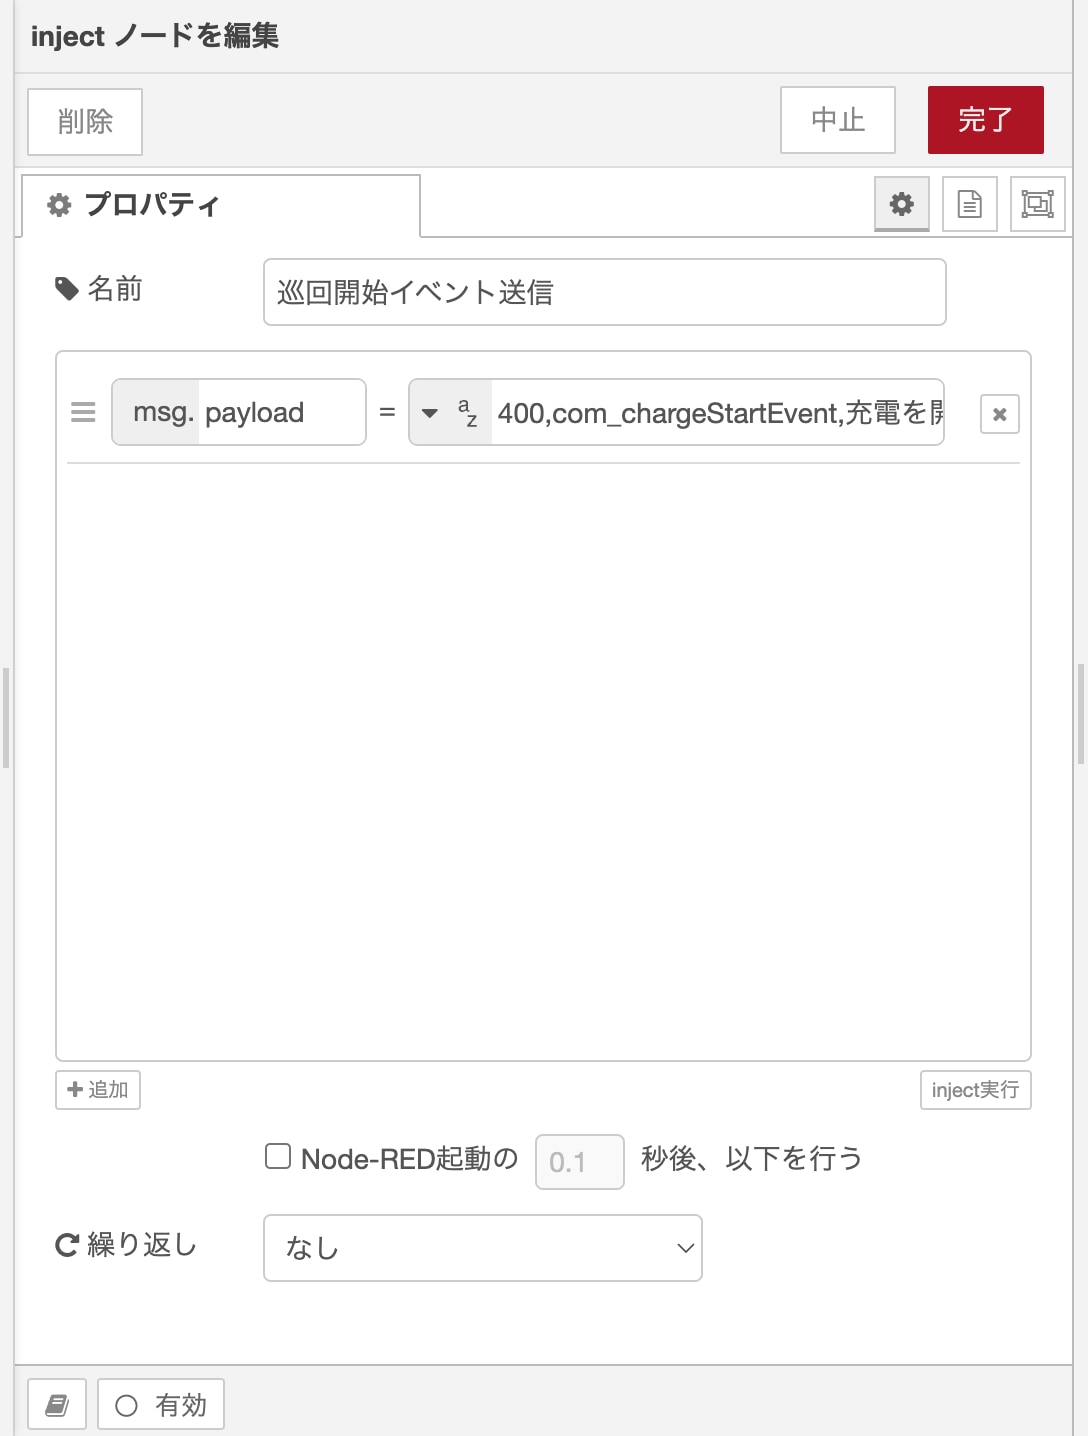Screen dimensions: 1088x1436
Task: Toggle the 有効 enabled state button
Action: [x=161, y=1405]
